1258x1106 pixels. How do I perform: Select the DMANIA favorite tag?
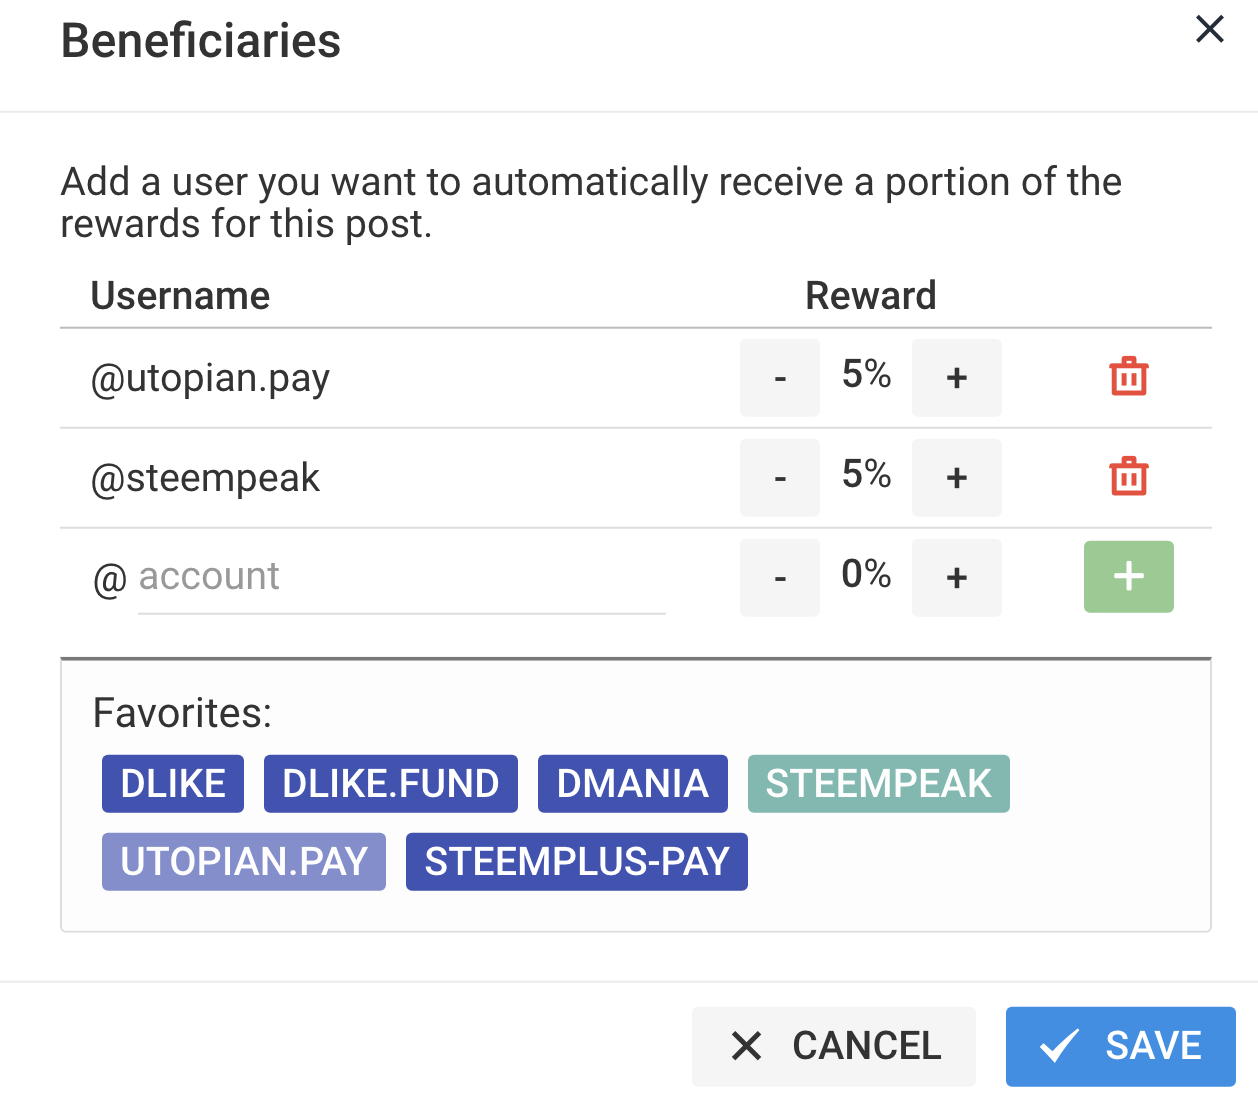click(x=632, y=783)
